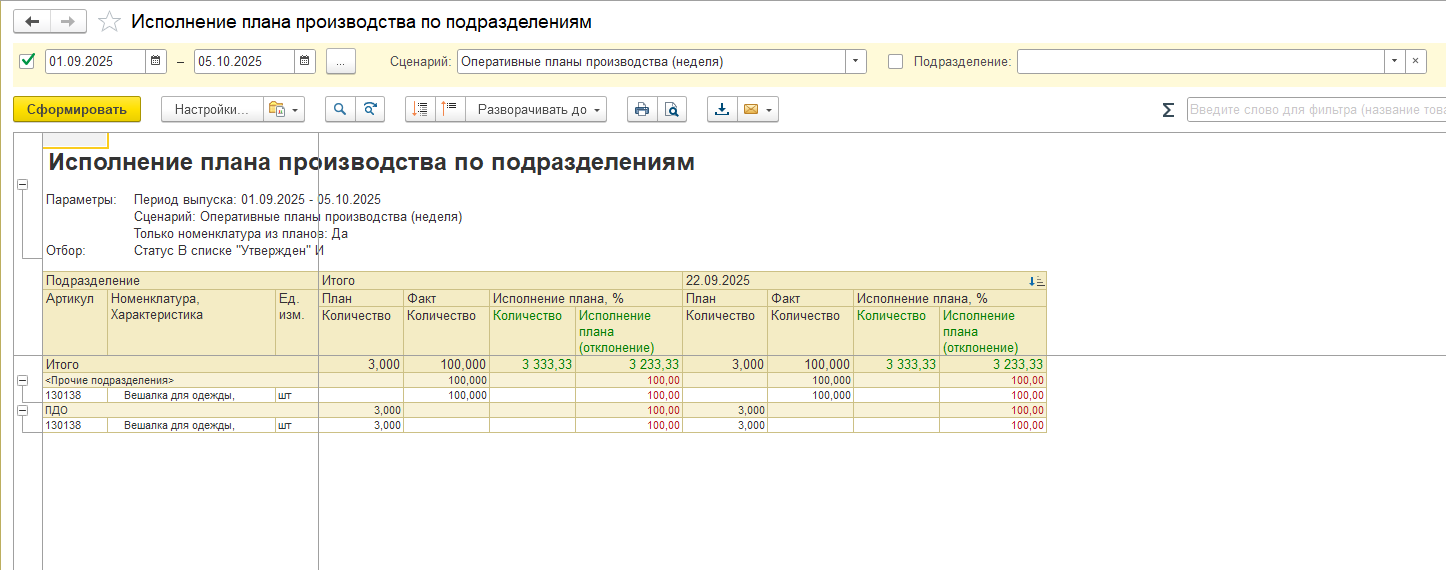Save report with the download icon
This screenshot has width=1446, height=570.
tap(722, 110)
